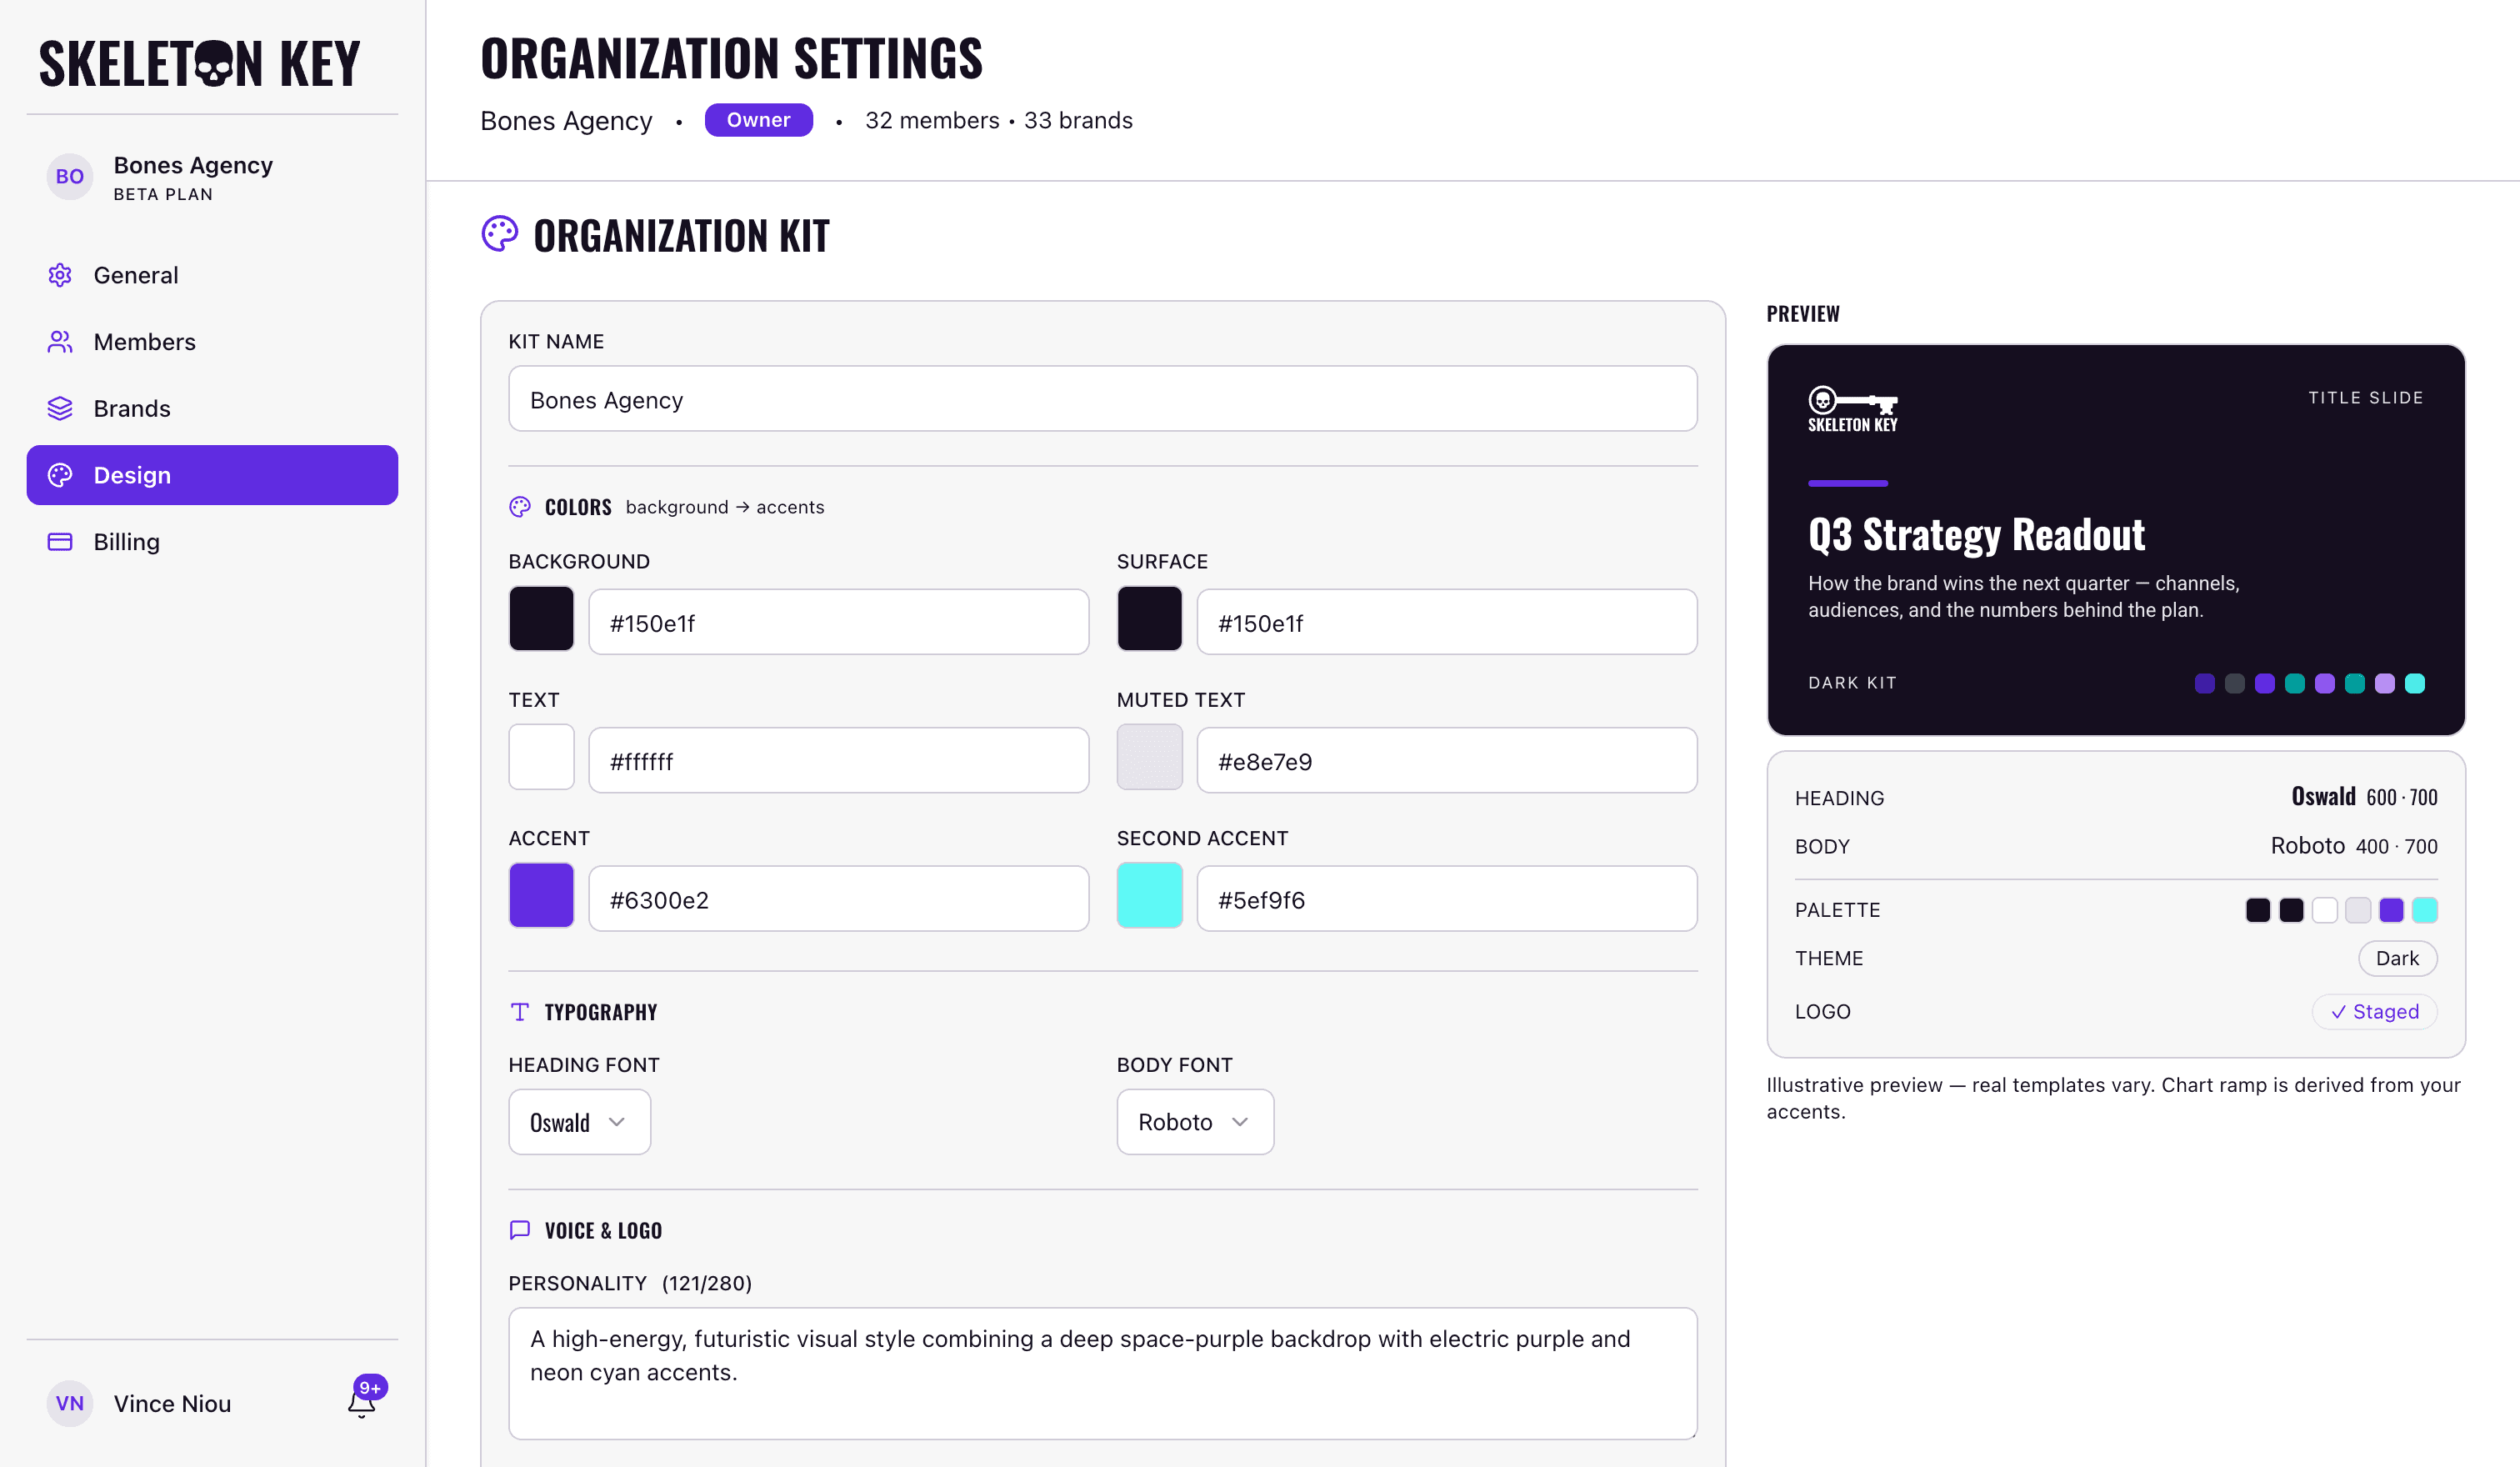Click the General gear icon
2520x1467 pixels.
60,275
